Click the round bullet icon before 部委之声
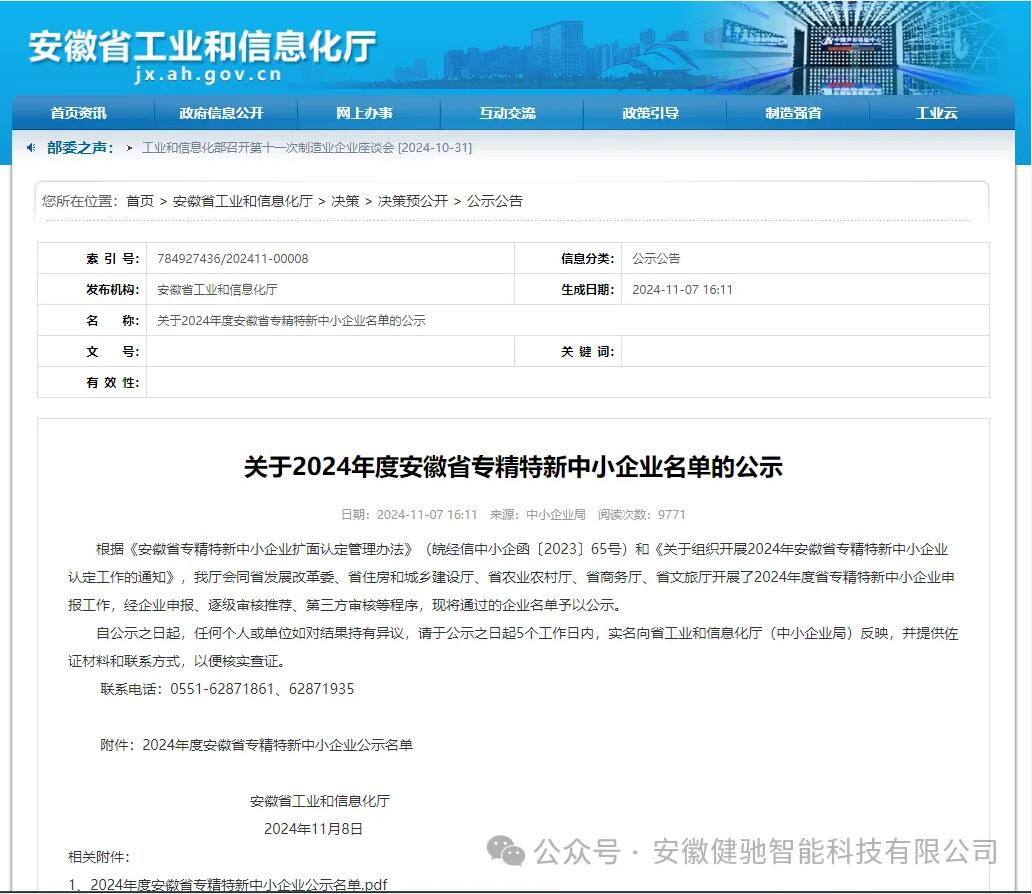The image size is (1032, 894). (30, 148)
